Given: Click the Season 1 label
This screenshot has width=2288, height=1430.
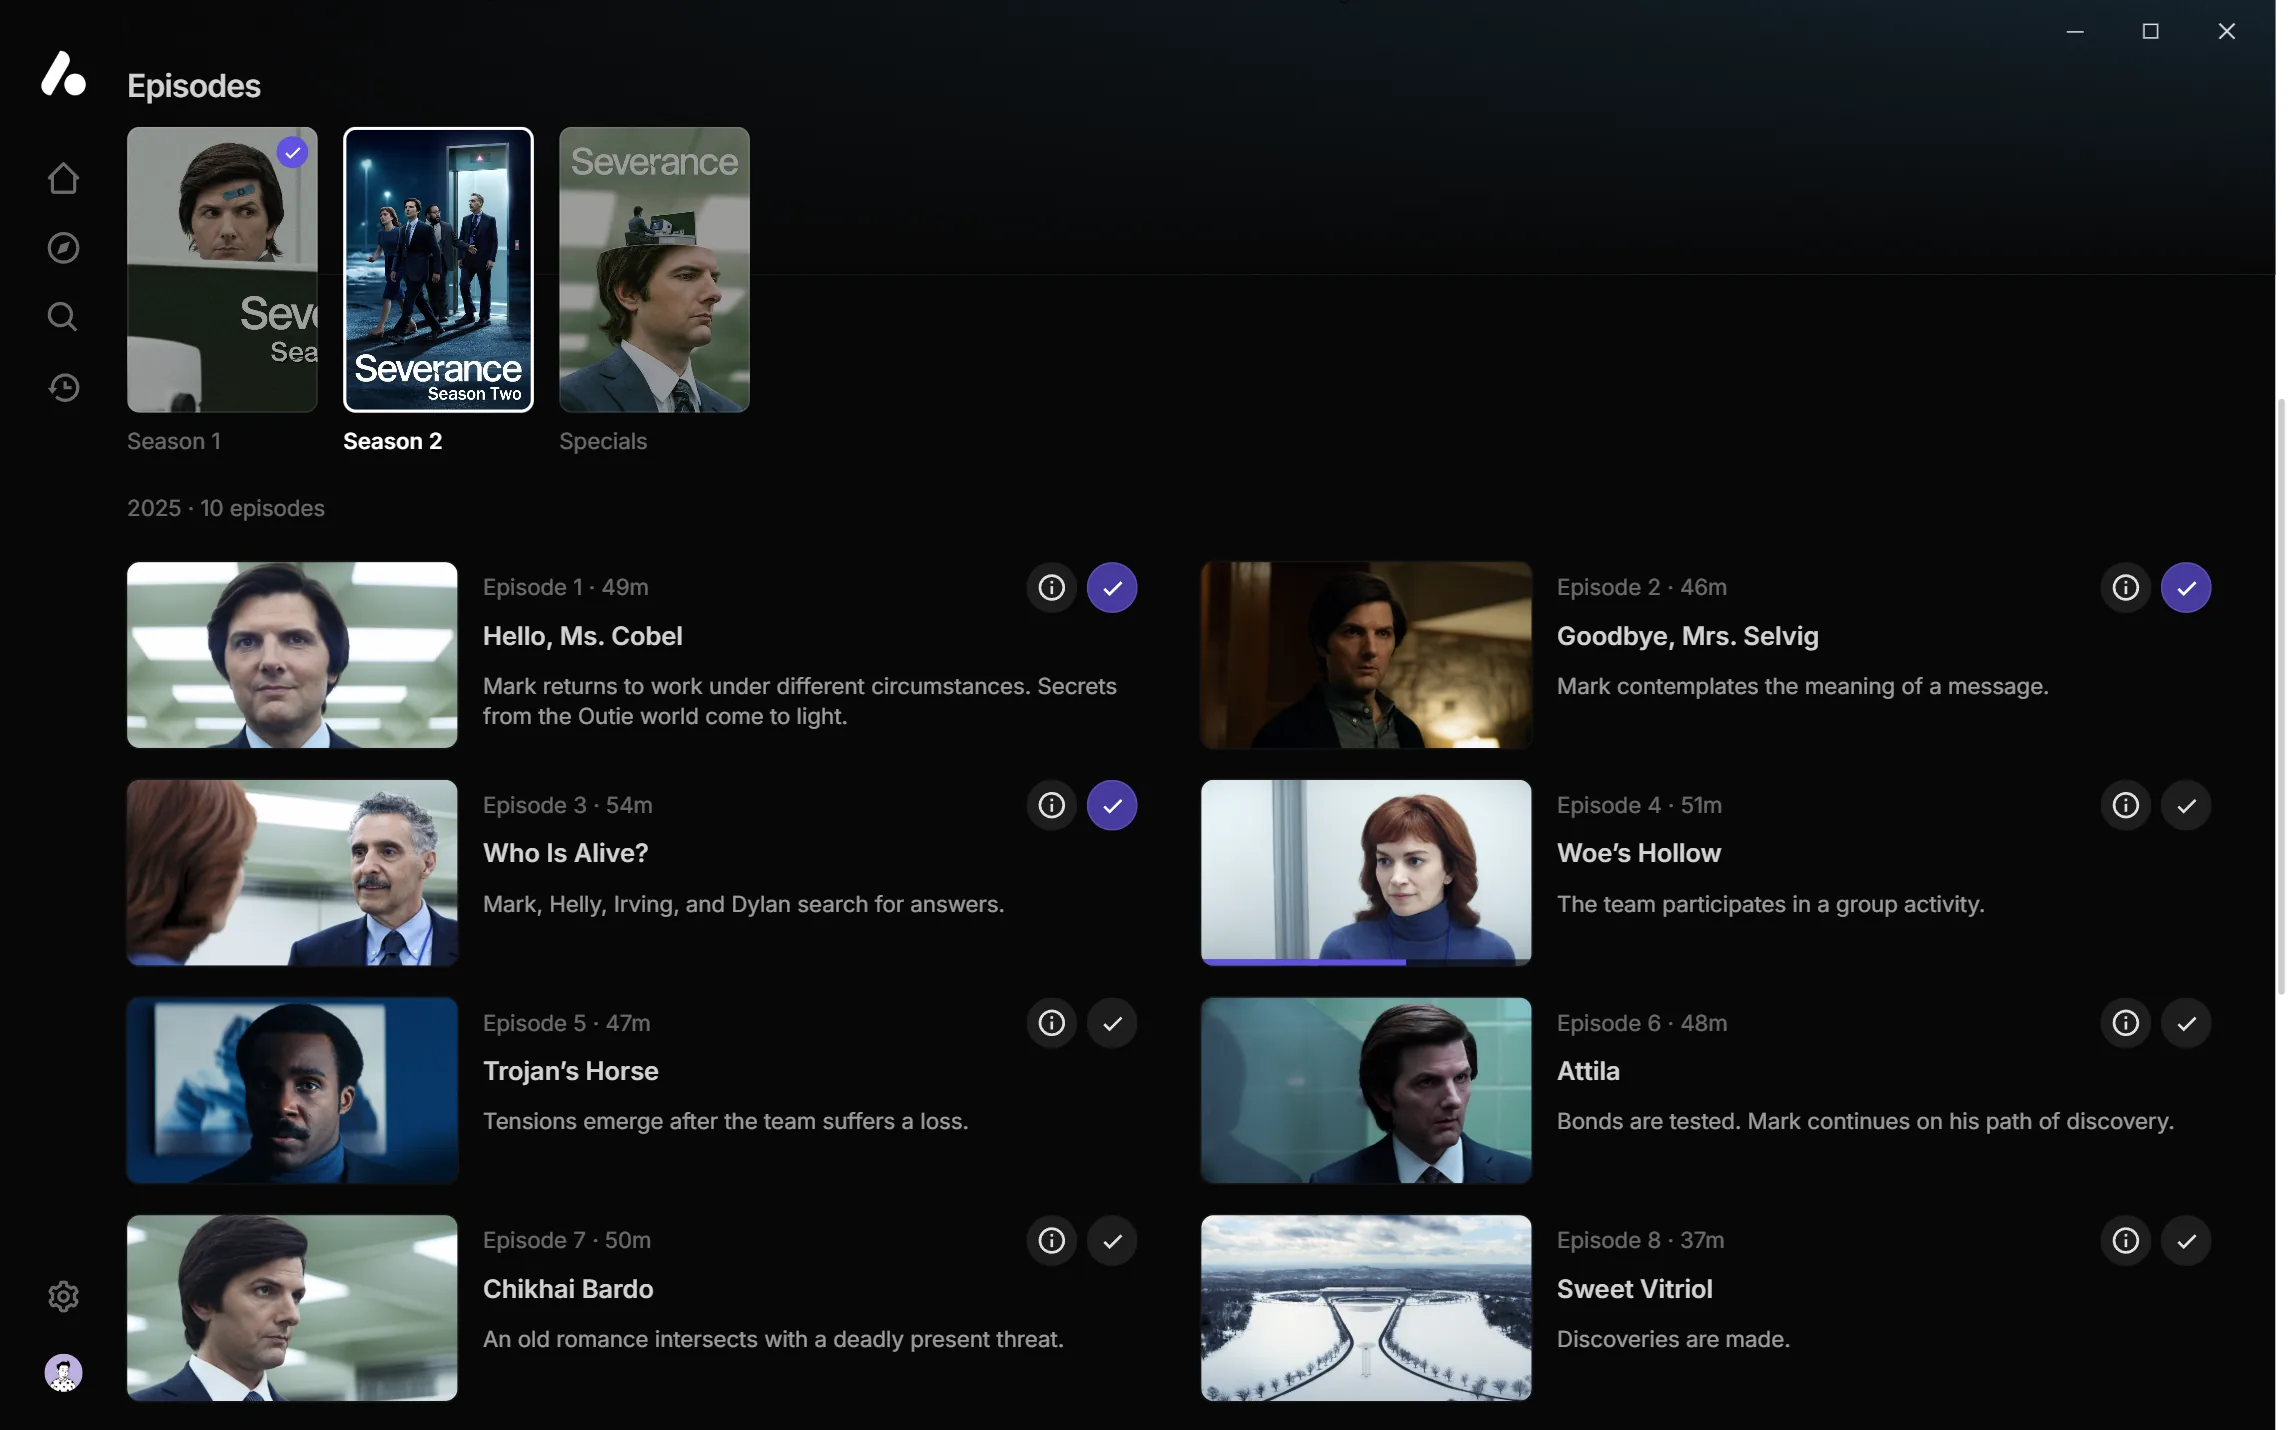Looking at the screenshot, I should point(174,441).
